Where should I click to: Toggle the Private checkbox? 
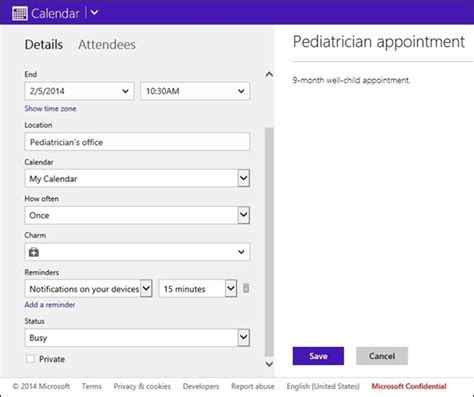(30, 359)
